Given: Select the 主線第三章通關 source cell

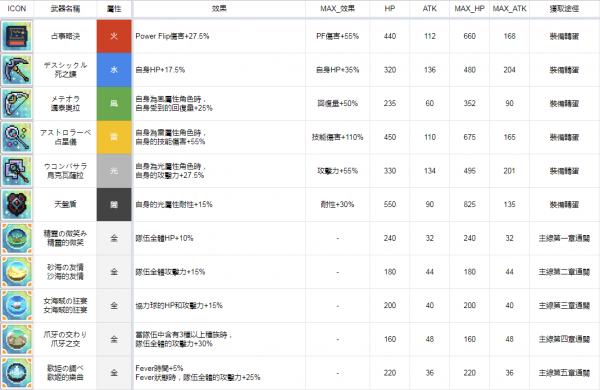Looking at the screenshot, I should pos(564,306).
